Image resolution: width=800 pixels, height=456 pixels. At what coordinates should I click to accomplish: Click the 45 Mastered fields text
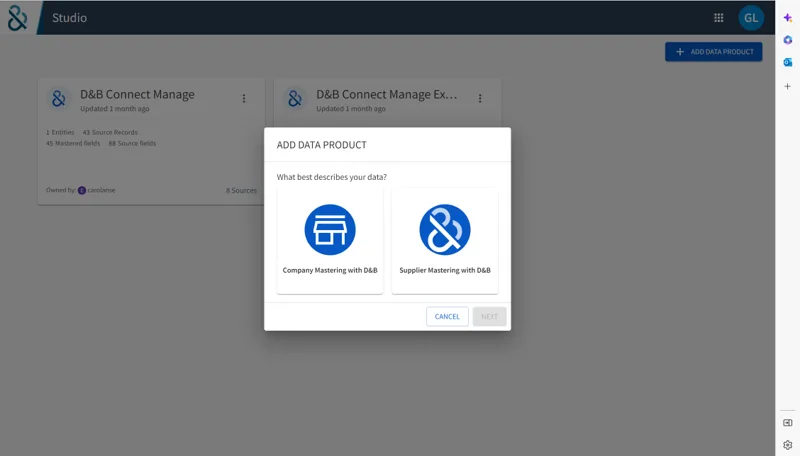pyautogui.click(x=73, y=143)
